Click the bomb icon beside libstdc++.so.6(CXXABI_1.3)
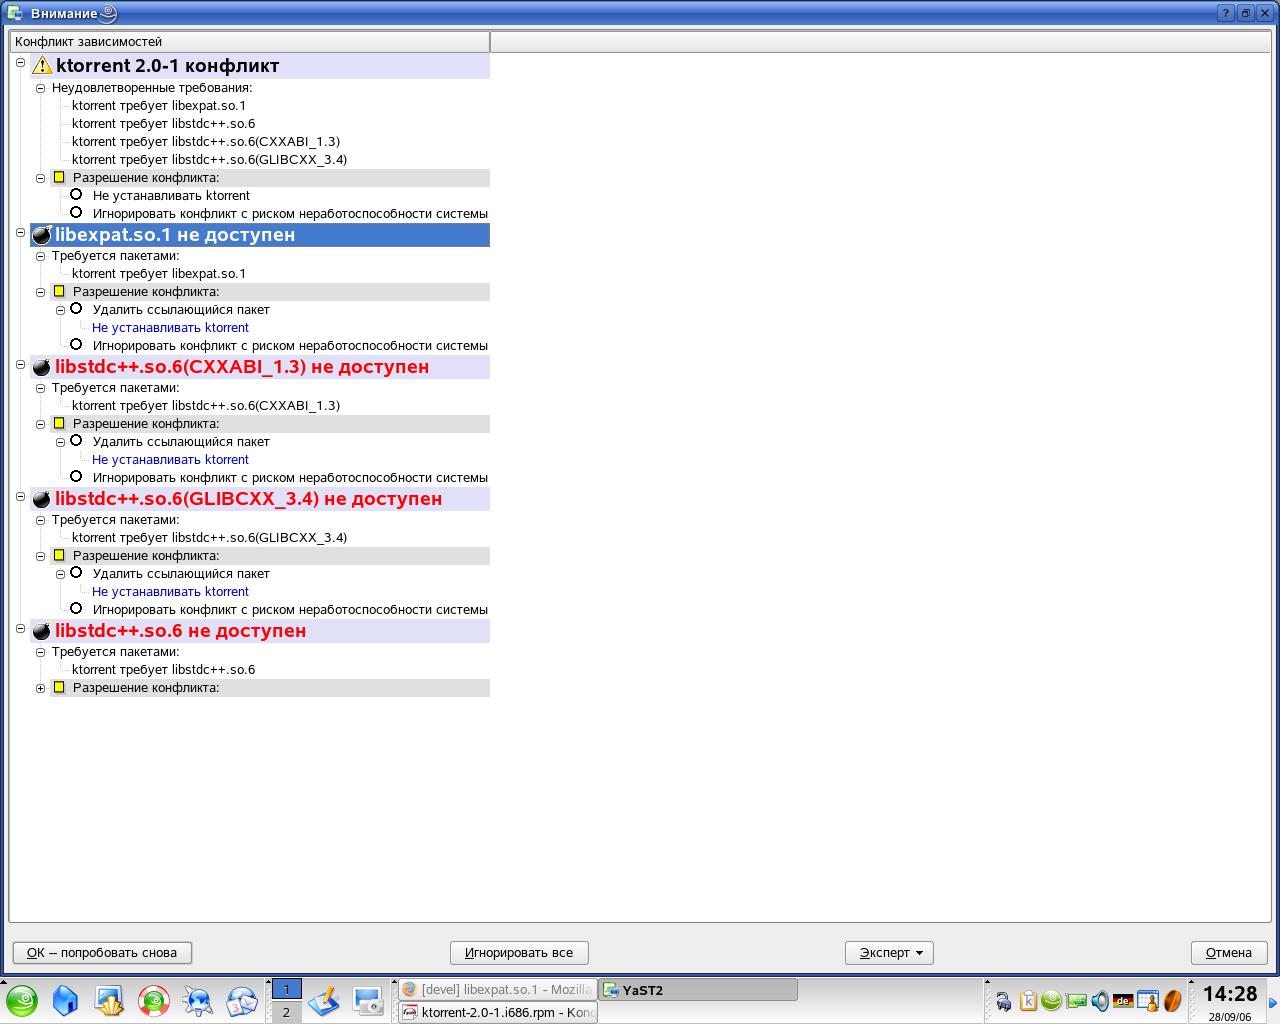 42,367
